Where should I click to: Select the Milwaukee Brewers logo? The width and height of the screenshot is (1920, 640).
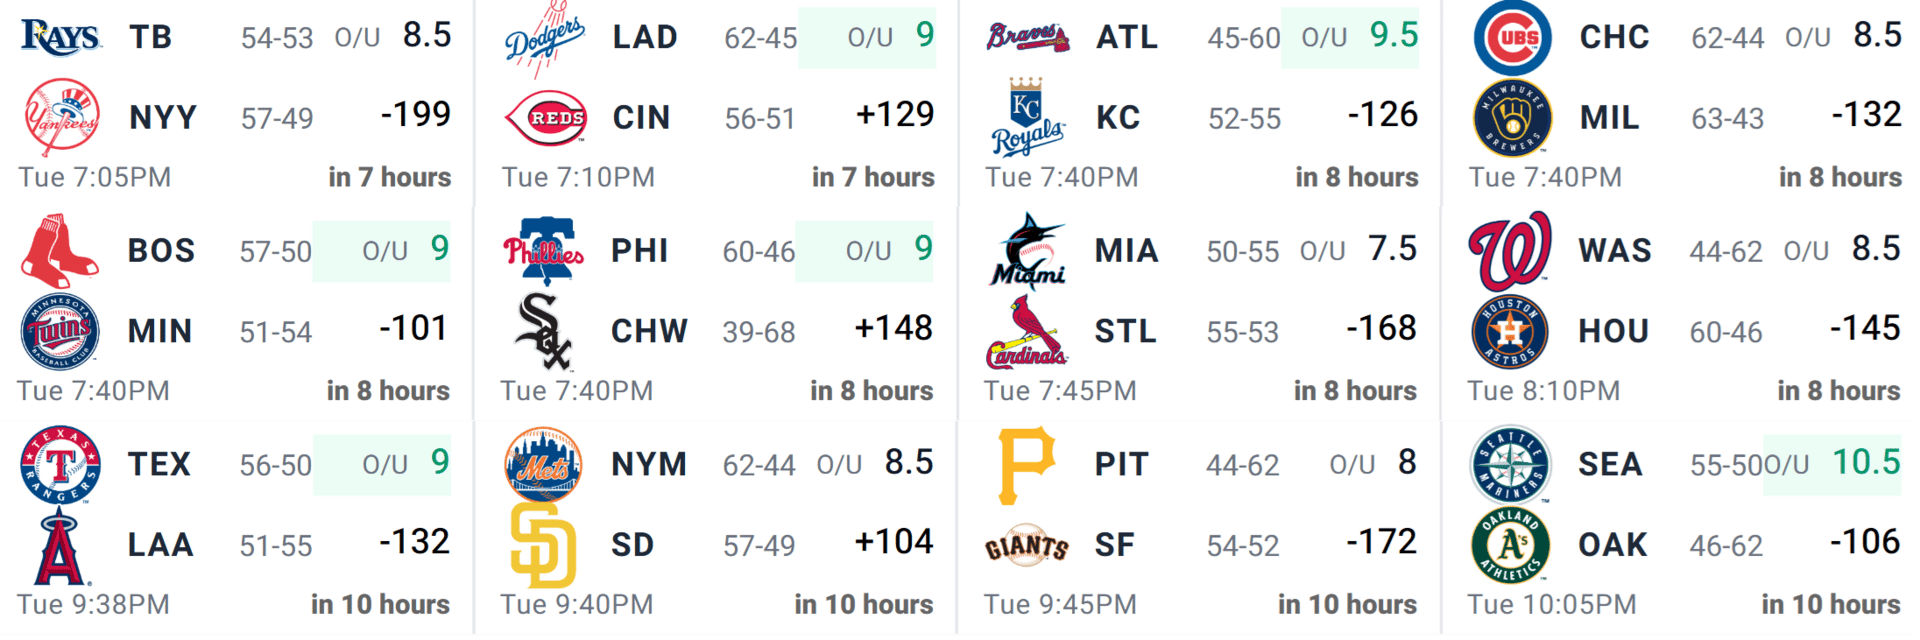[x=1512, y=118]
